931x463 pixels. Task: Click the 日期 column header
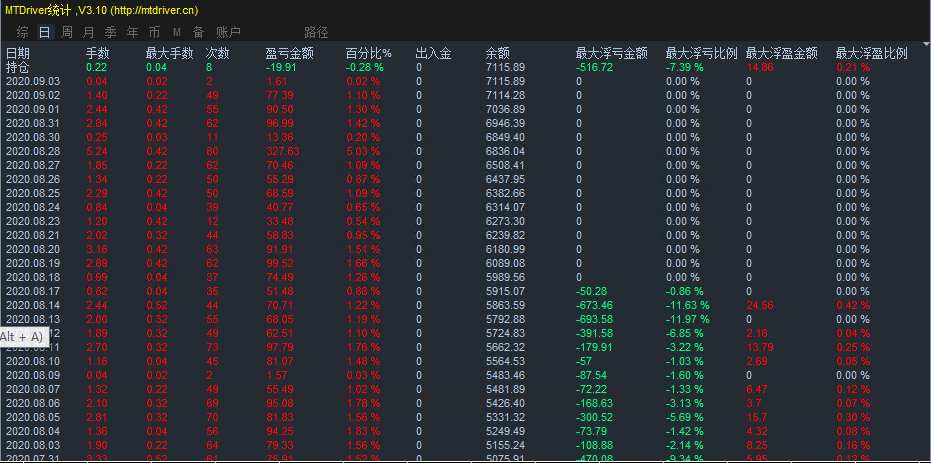click(18, 53)
